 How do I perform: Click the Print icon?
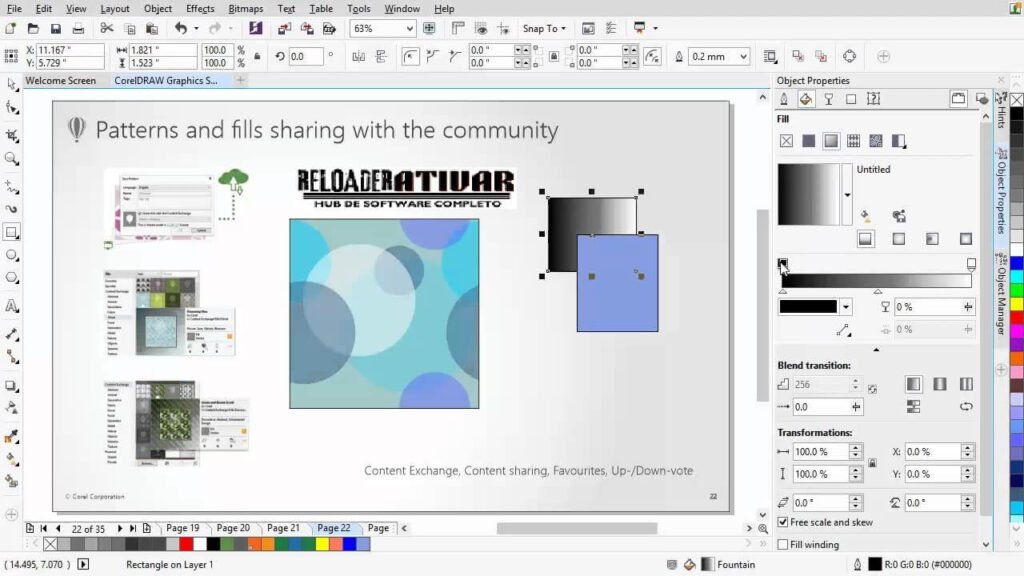(x=78, y=29)
